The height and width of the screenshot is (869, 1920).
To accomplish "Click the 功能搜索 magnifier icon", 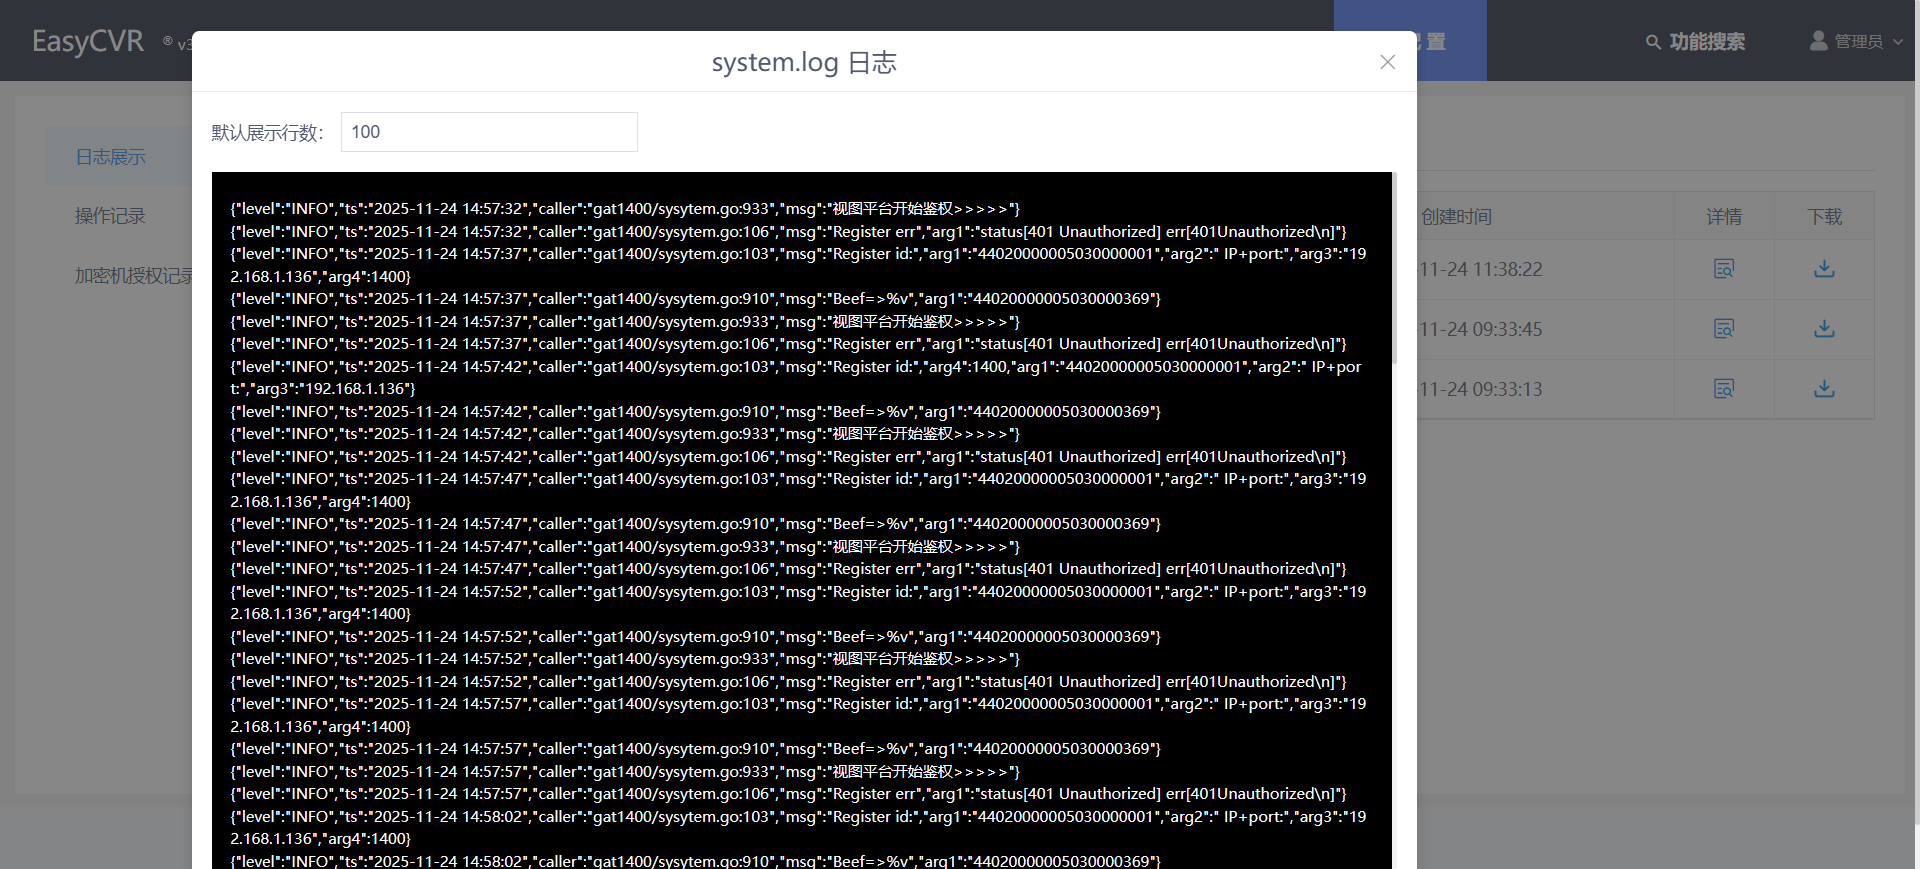I will (x=1653, y=42).
